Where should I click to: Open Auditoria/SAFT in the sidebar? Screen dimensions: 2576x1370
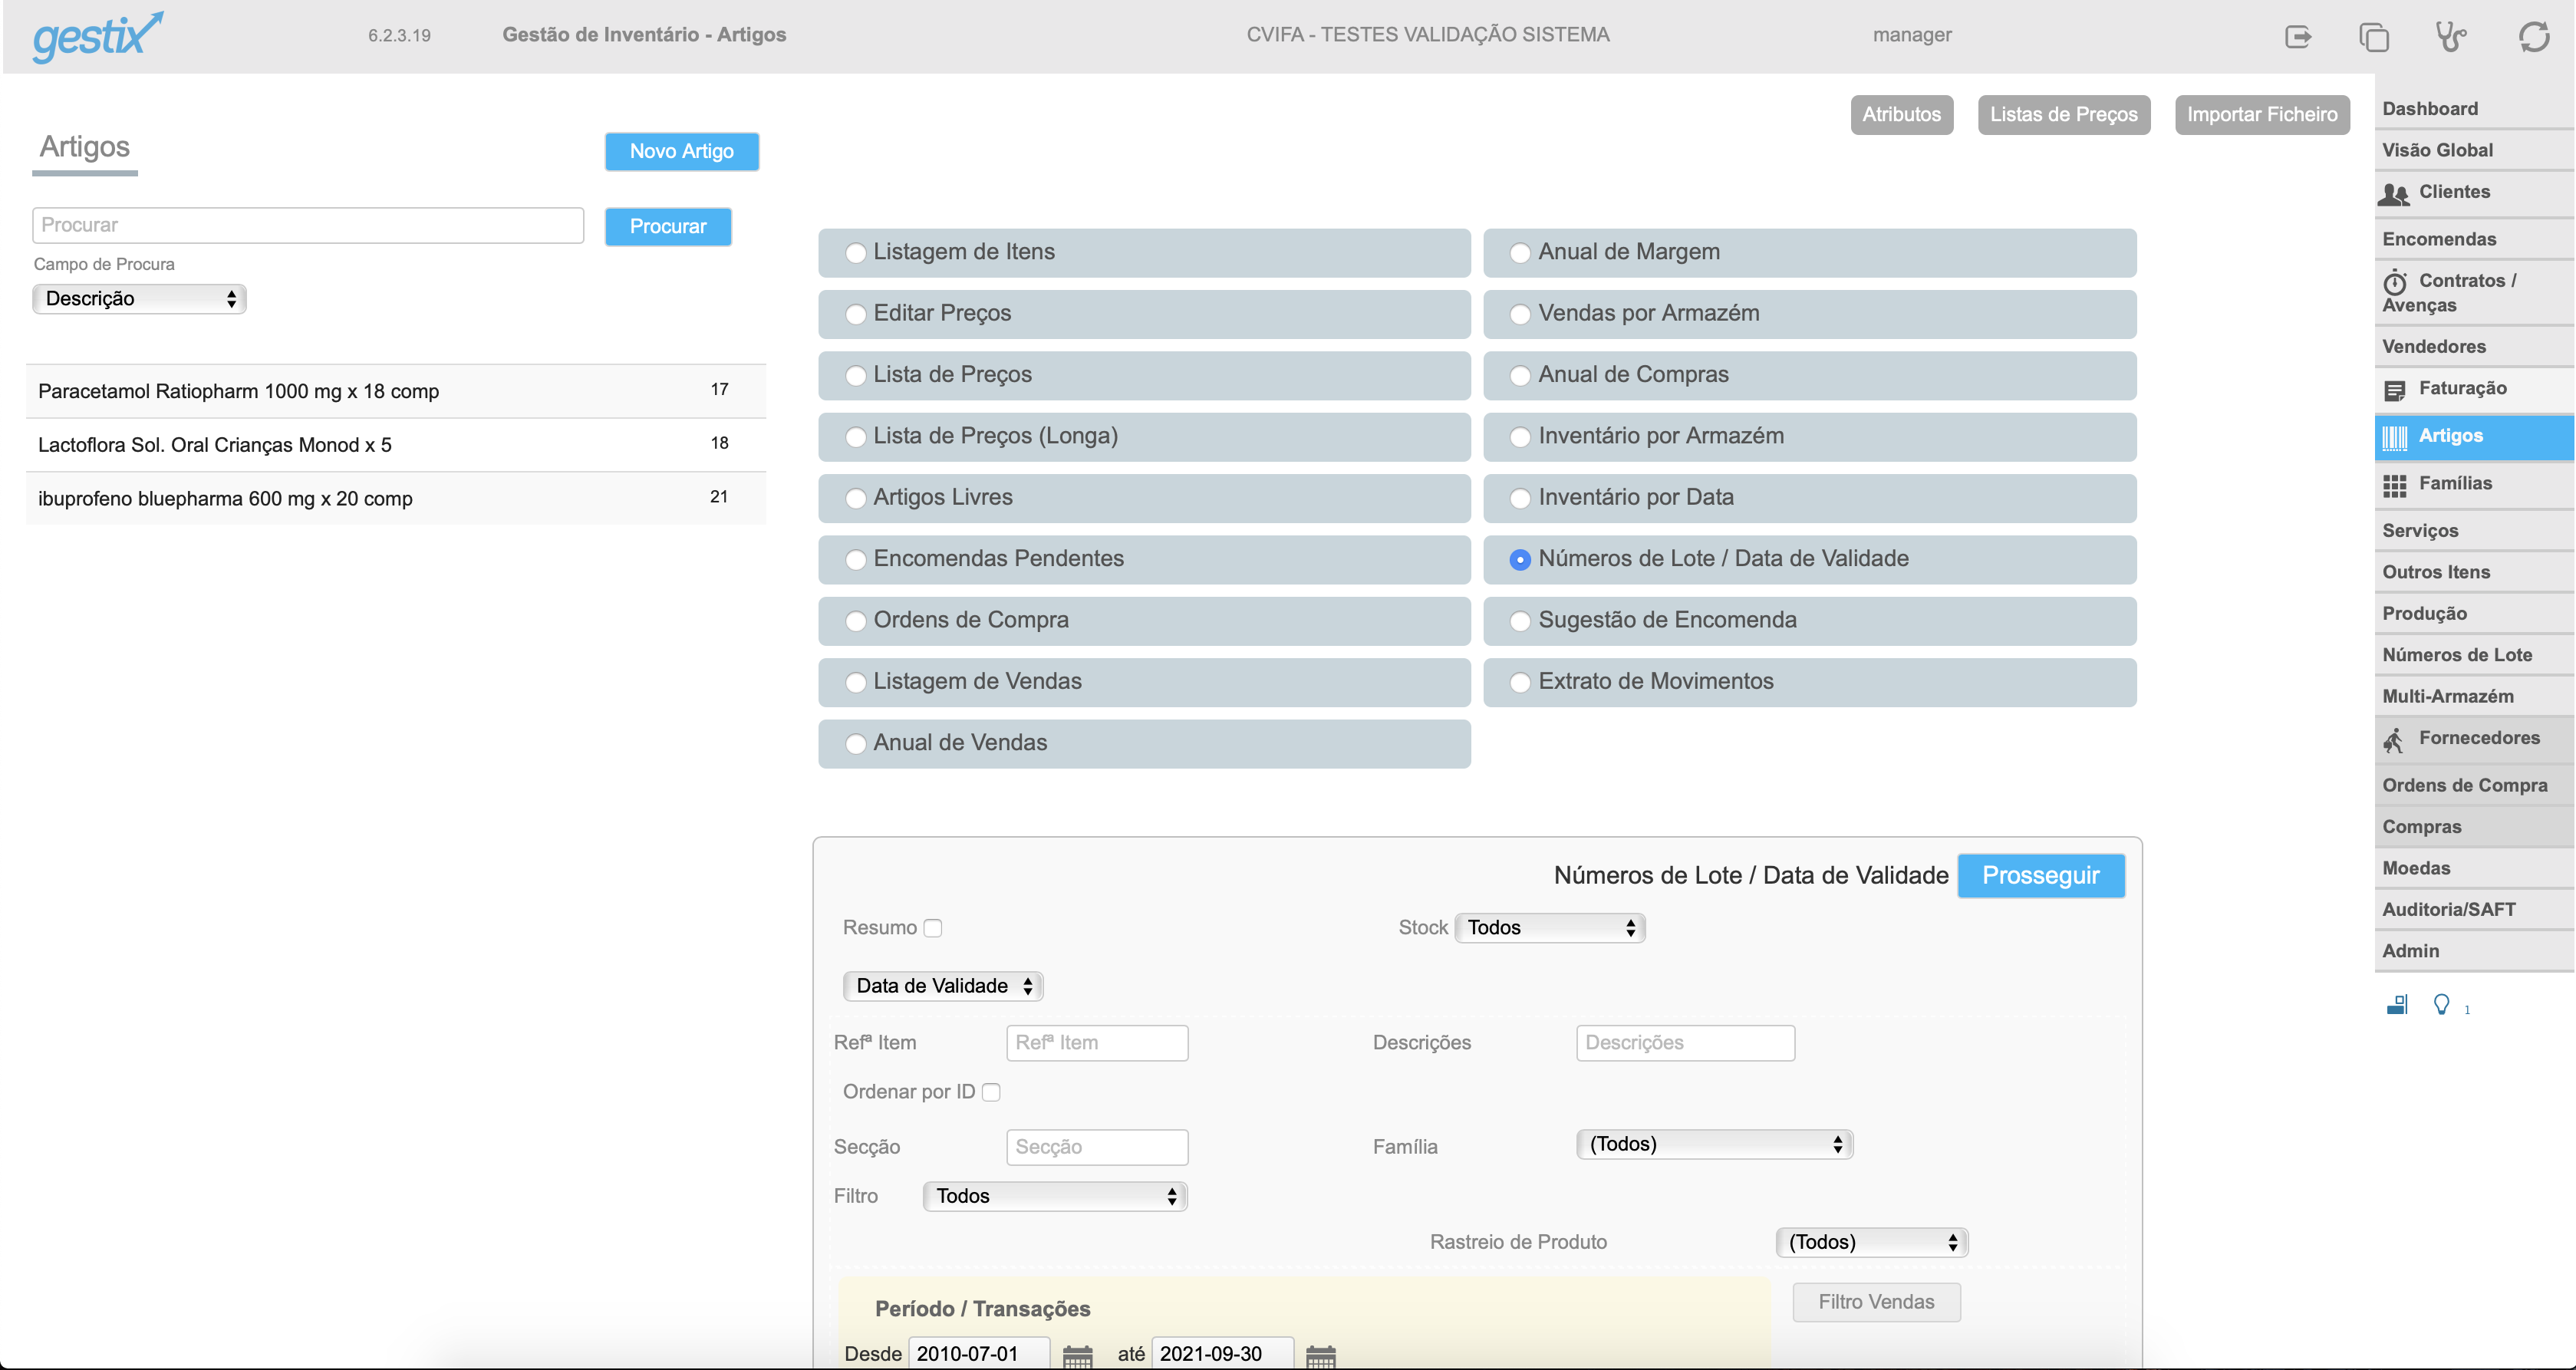point(2474,910)
